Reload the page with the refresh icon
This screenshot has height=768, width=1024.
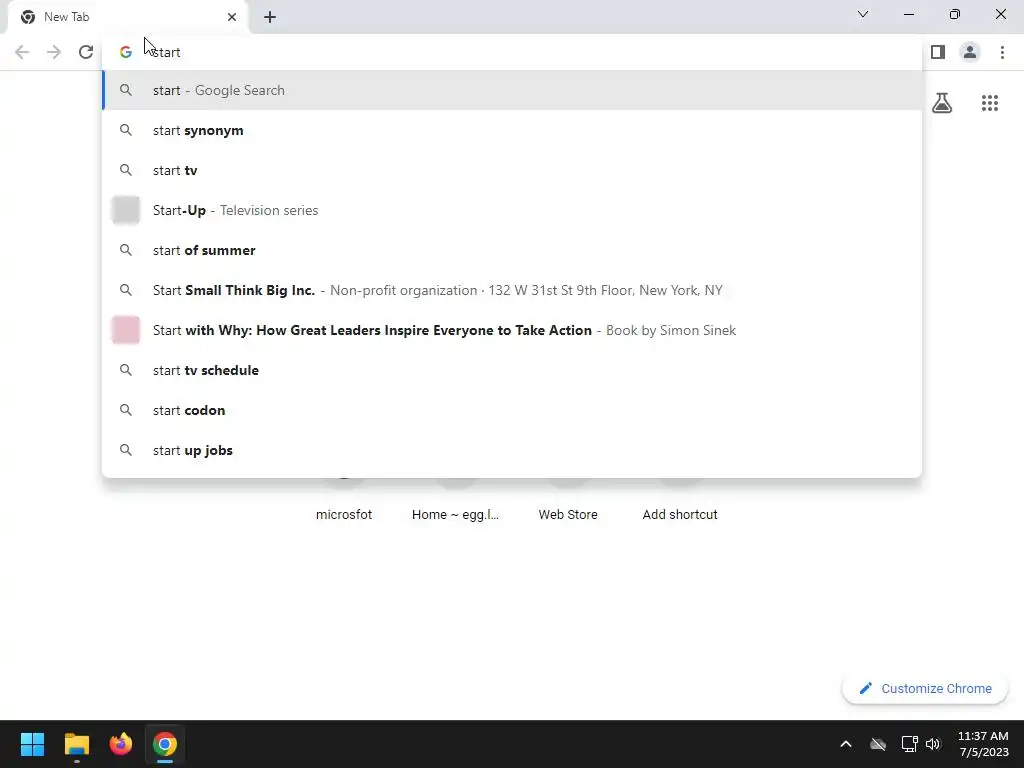[x=86, y=52]
